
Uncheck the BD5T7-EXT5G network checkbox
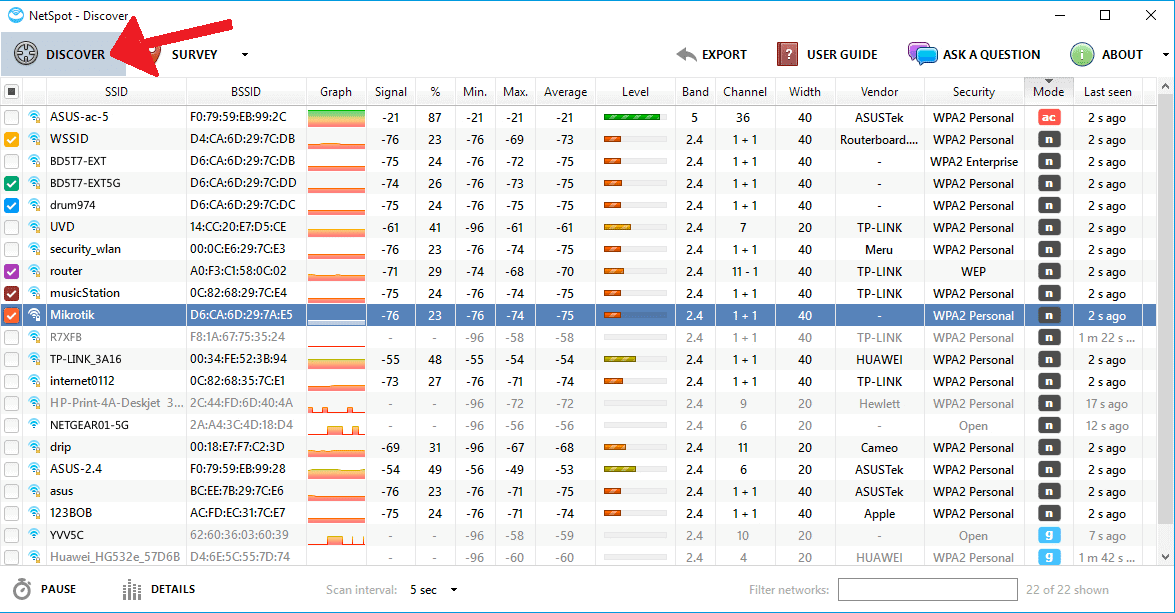pos(11,184)
